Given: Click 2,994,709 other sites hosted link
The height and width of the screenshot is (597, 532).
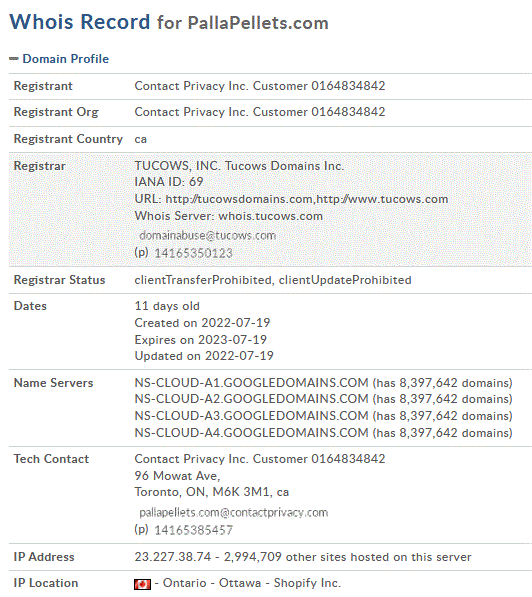Looking at the screenshot, I should click(x=347, y=557).
